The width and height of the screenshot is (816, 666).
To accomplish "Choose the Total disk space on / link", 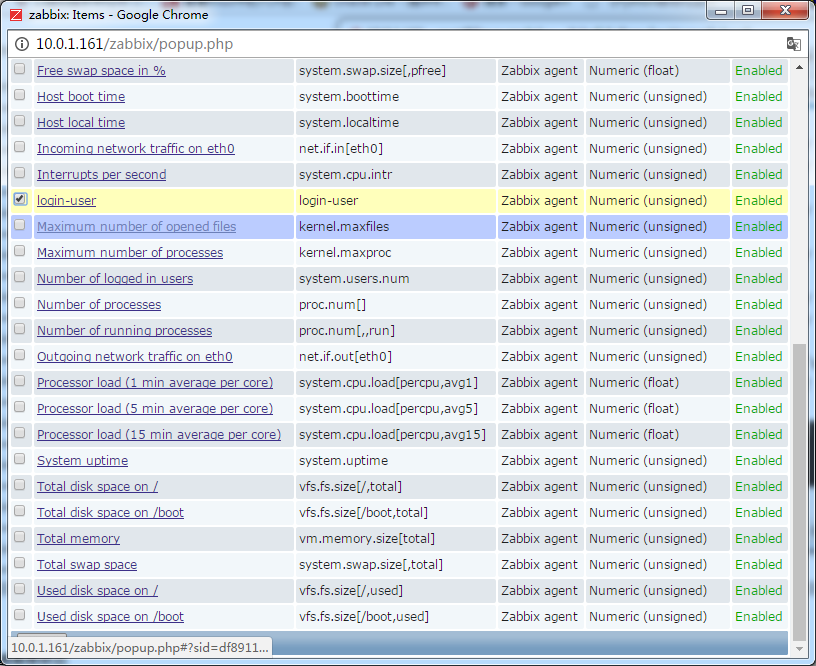I will point(97,487).
